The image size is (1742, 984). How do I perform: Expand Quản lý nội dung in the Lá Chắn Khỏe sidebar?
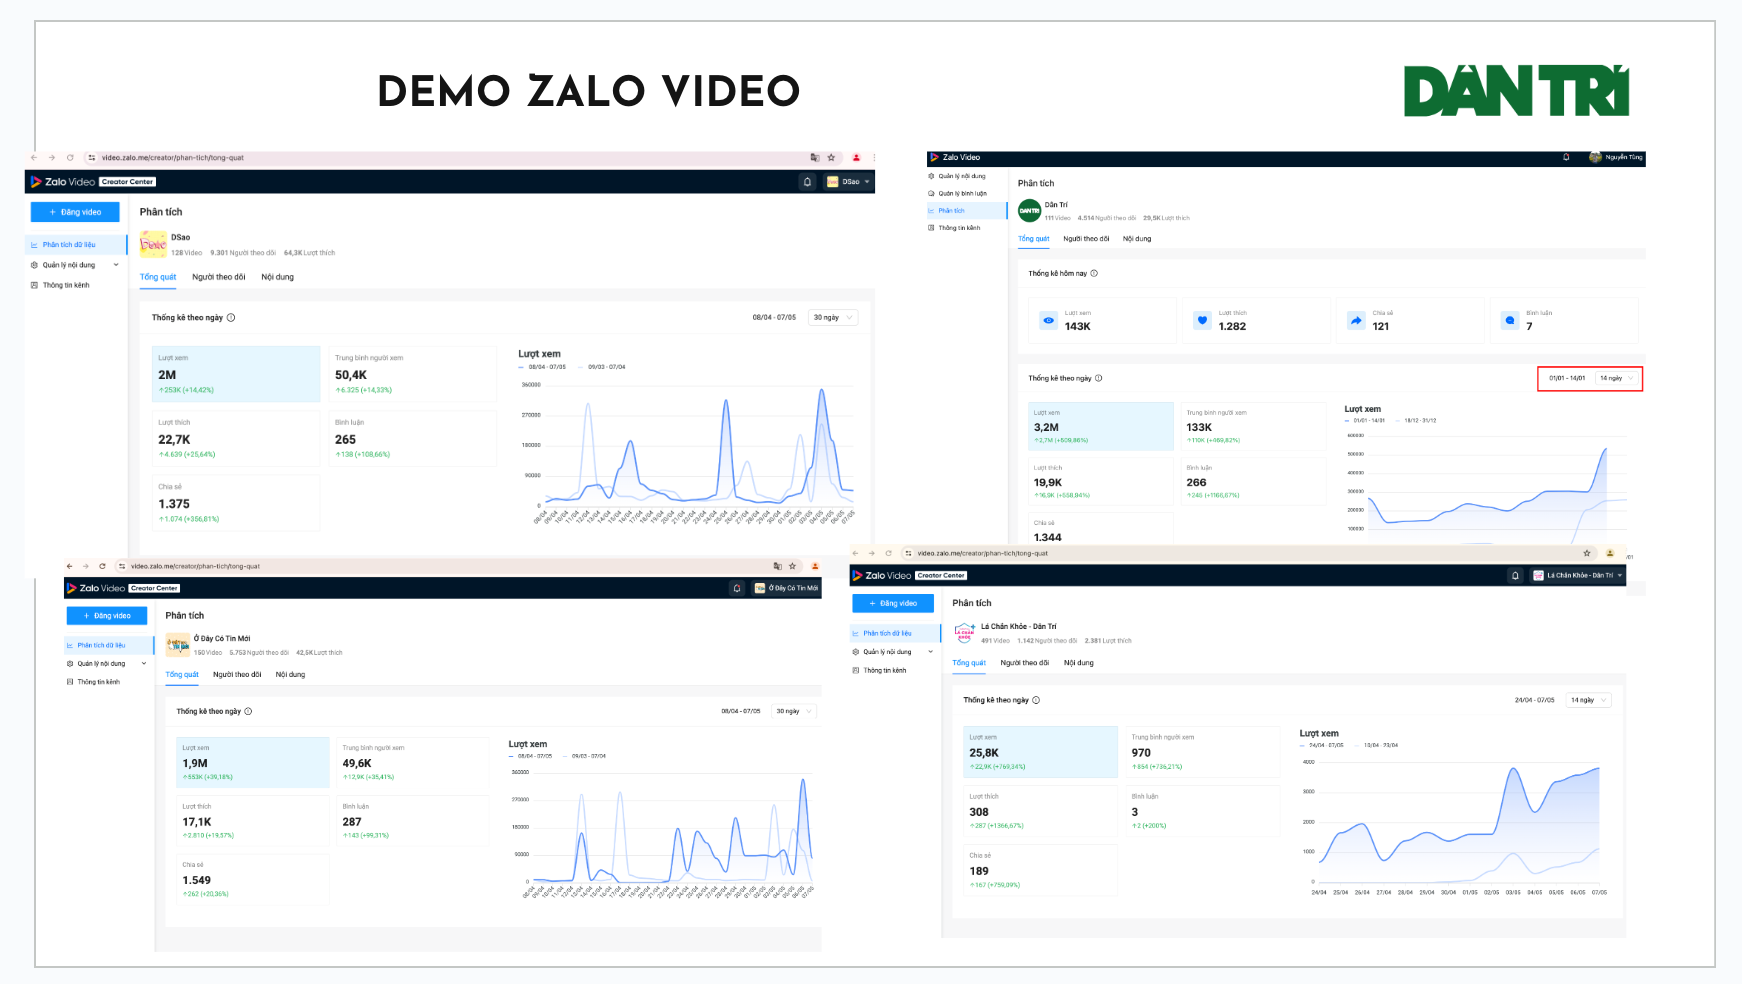[931, 652]
